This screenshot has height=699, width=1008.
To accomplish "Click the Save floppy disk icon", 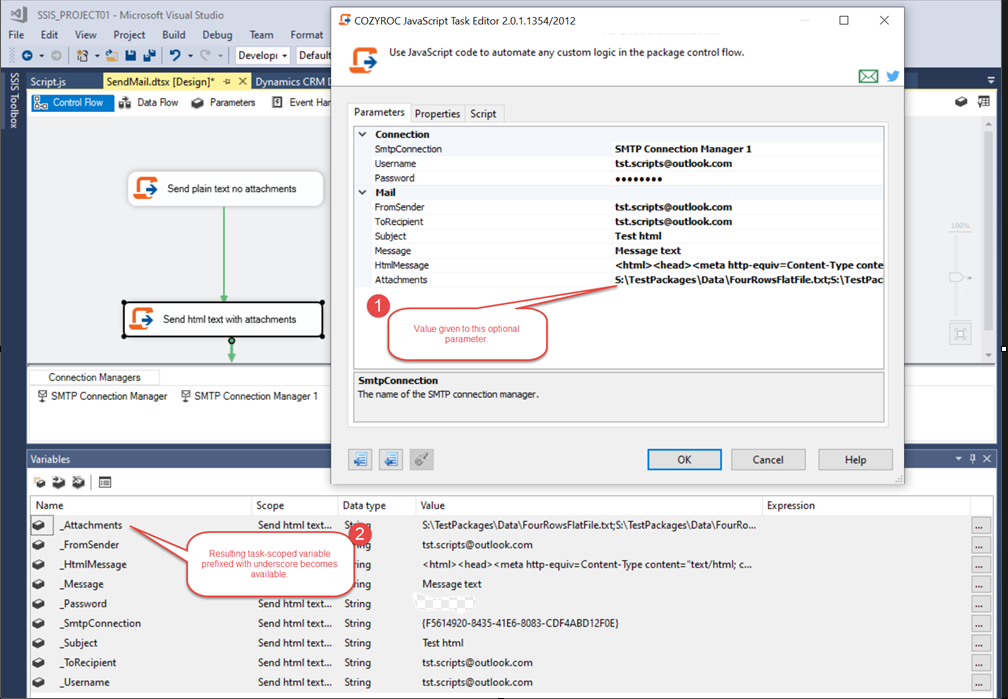I will tap(130, 56).
